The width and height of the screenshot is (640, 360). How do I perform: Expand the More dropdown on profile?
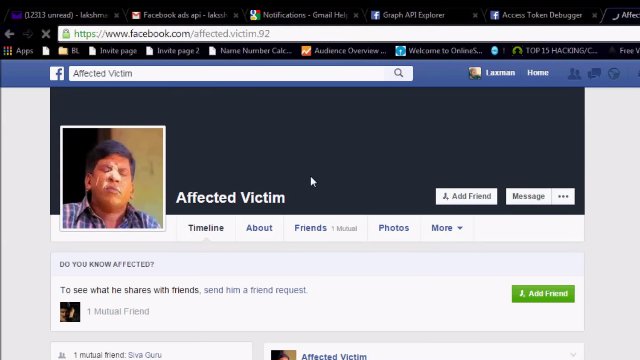pyautogui.click(x=447, y=228)
